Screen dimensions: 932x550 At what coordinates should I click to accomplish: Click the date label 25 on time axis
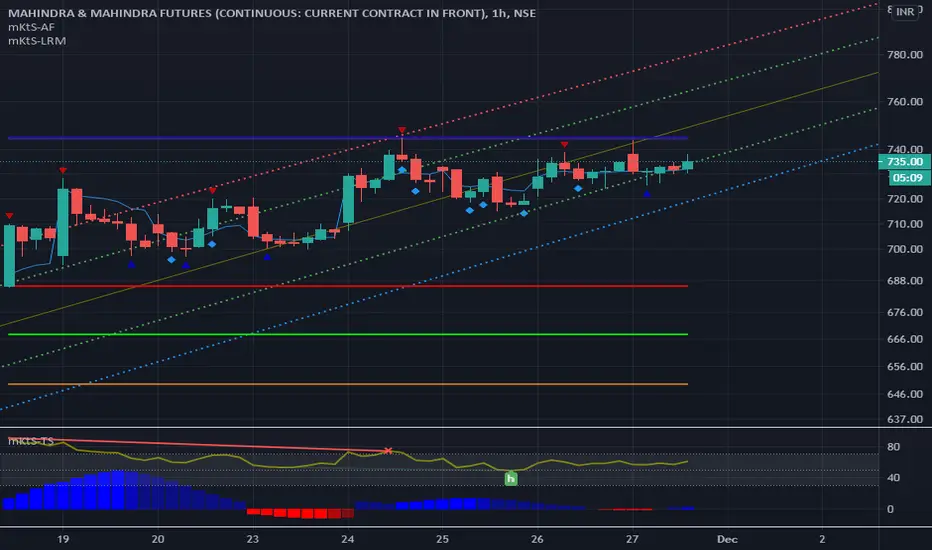click(x=442, y=539)
